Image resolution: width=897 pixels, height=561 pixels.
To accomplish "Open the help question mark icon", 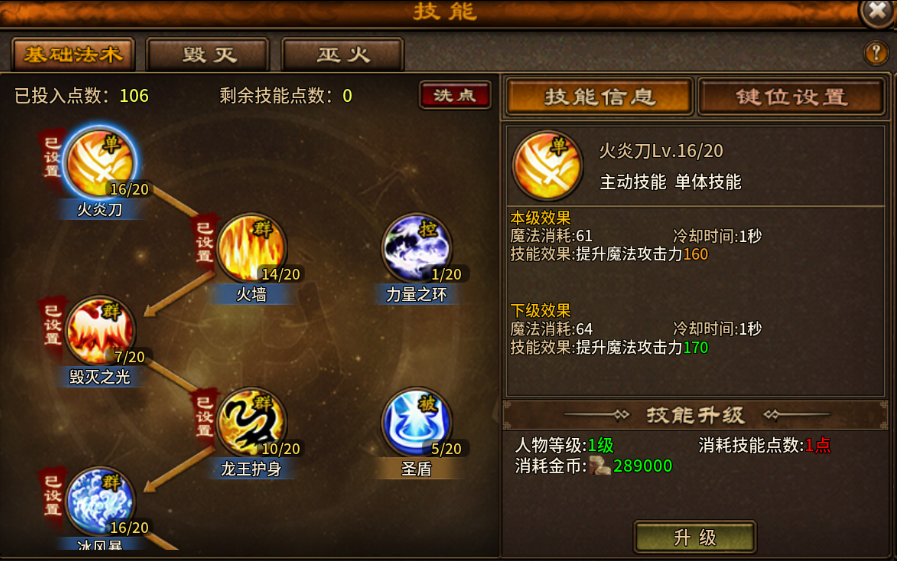I will (875, 53).
